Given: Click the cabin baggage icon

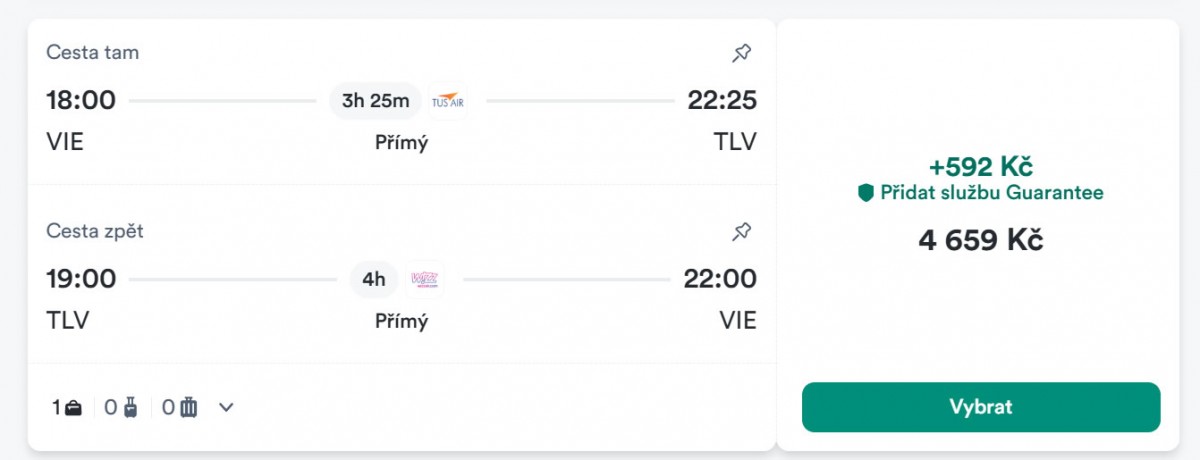Looking at the screenshot, I should [x=130, y=407].
